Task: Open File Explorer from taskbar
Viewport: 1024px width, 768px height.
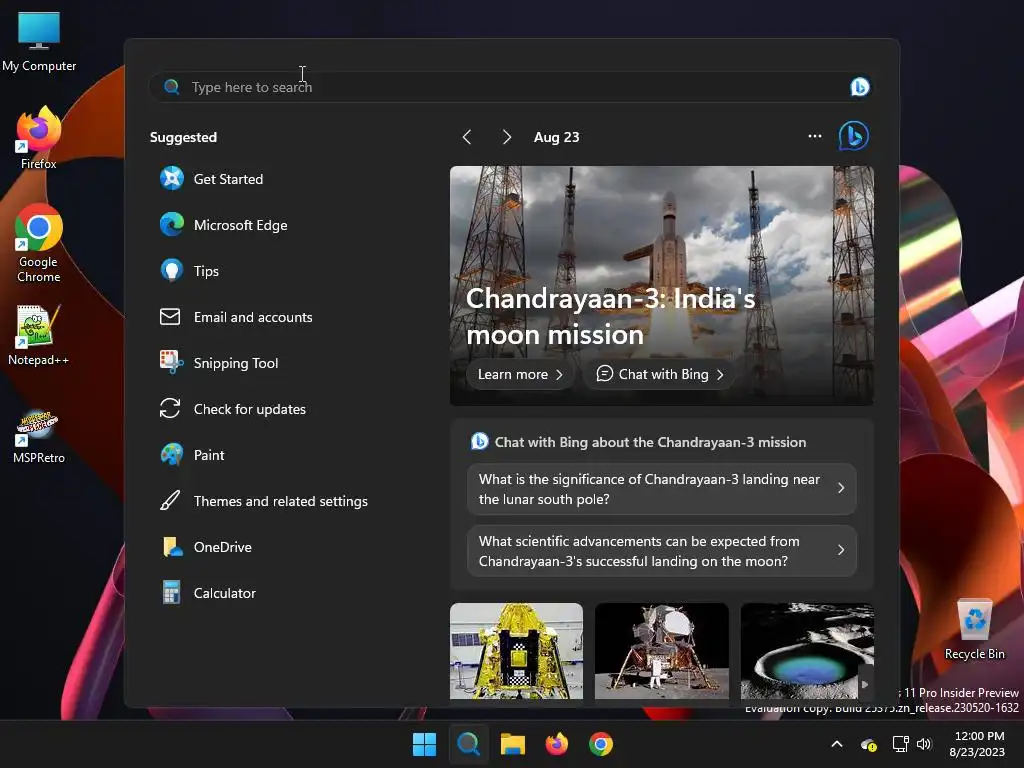Action: point(513,744)
